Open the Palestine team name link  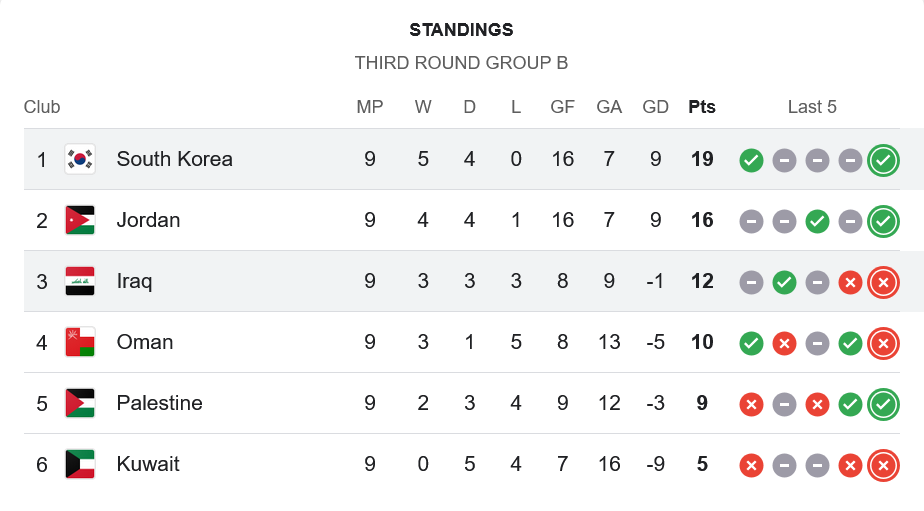[x=160, y=403]
